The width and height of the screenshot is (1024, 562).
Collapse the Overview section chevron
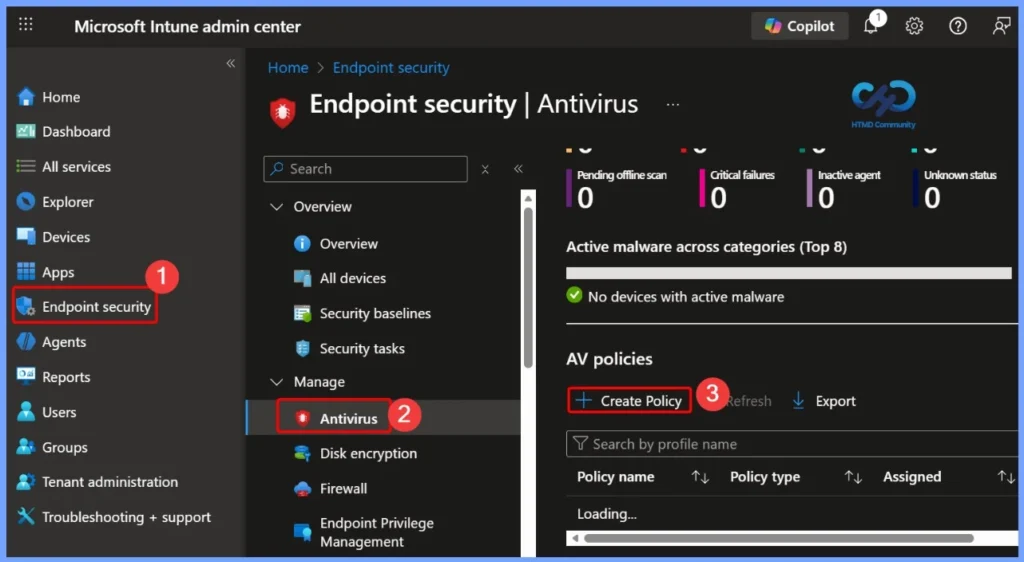point(277,207)
